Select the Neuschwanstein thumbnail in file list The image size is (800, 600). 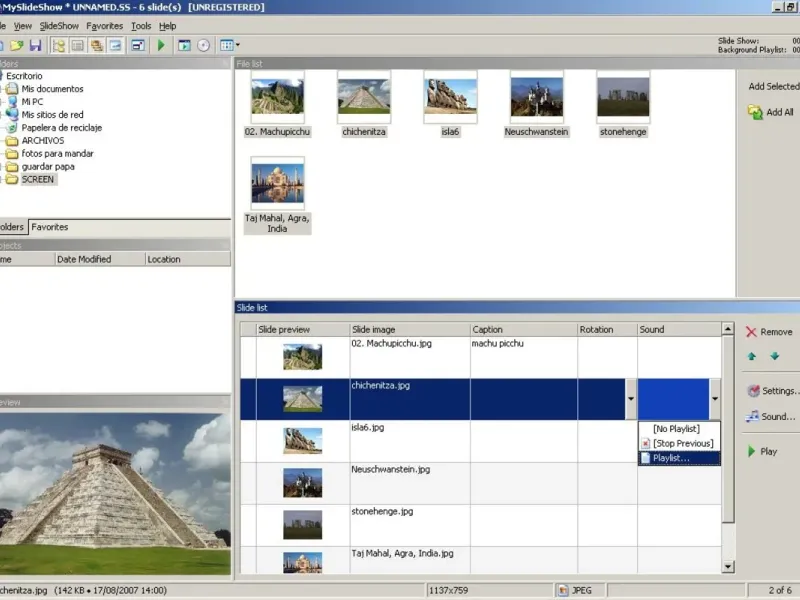tap(536, 98)
